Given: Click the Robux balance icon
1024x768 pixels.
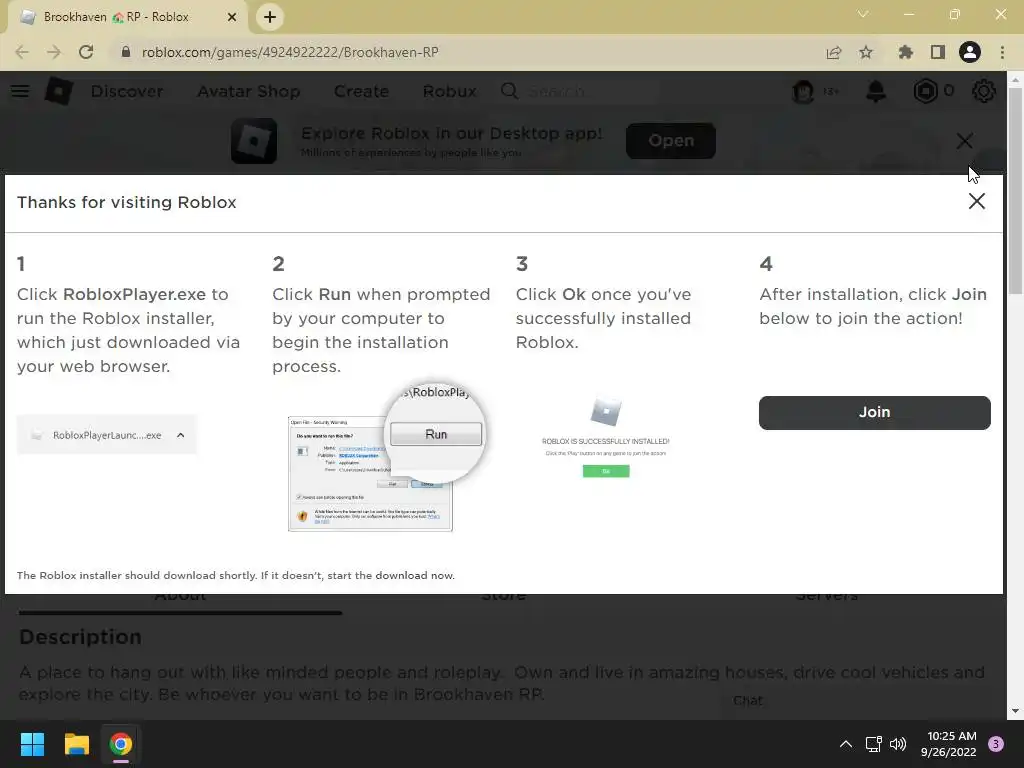Looking at the screenshot, I should 925,91.
